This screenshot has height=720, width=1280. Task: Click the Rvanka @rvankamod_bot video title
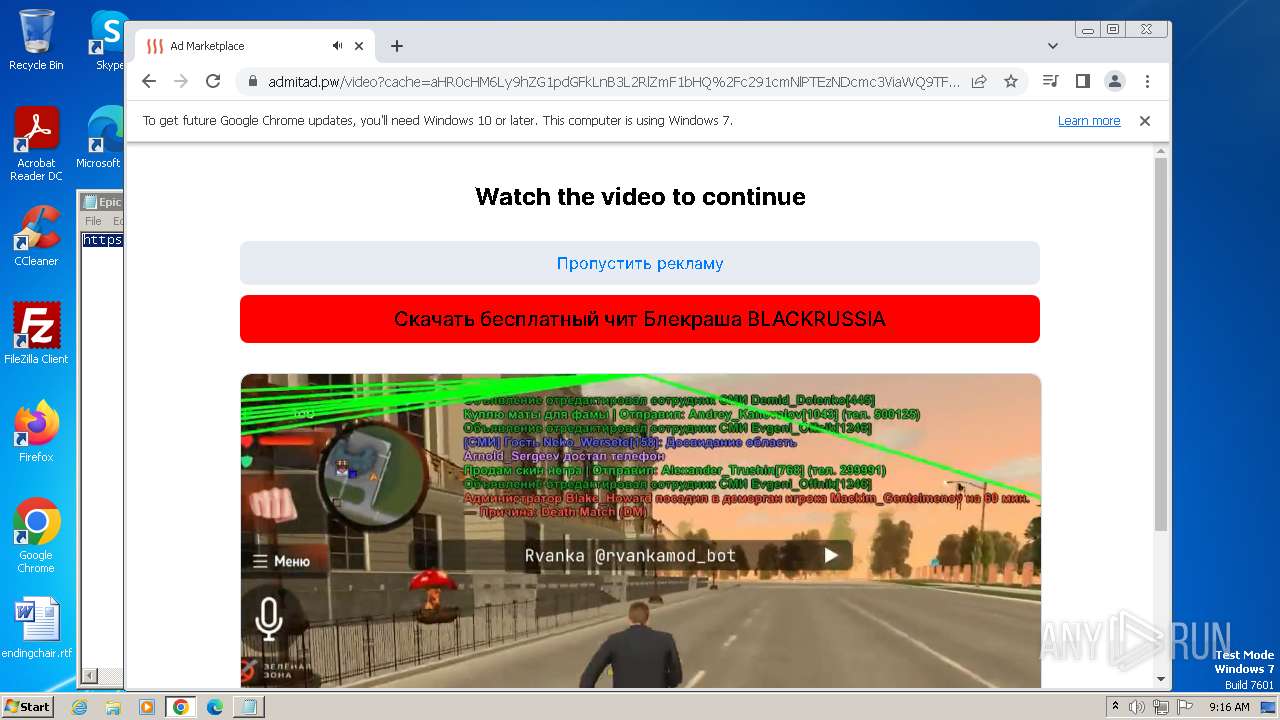click(630, 556)
